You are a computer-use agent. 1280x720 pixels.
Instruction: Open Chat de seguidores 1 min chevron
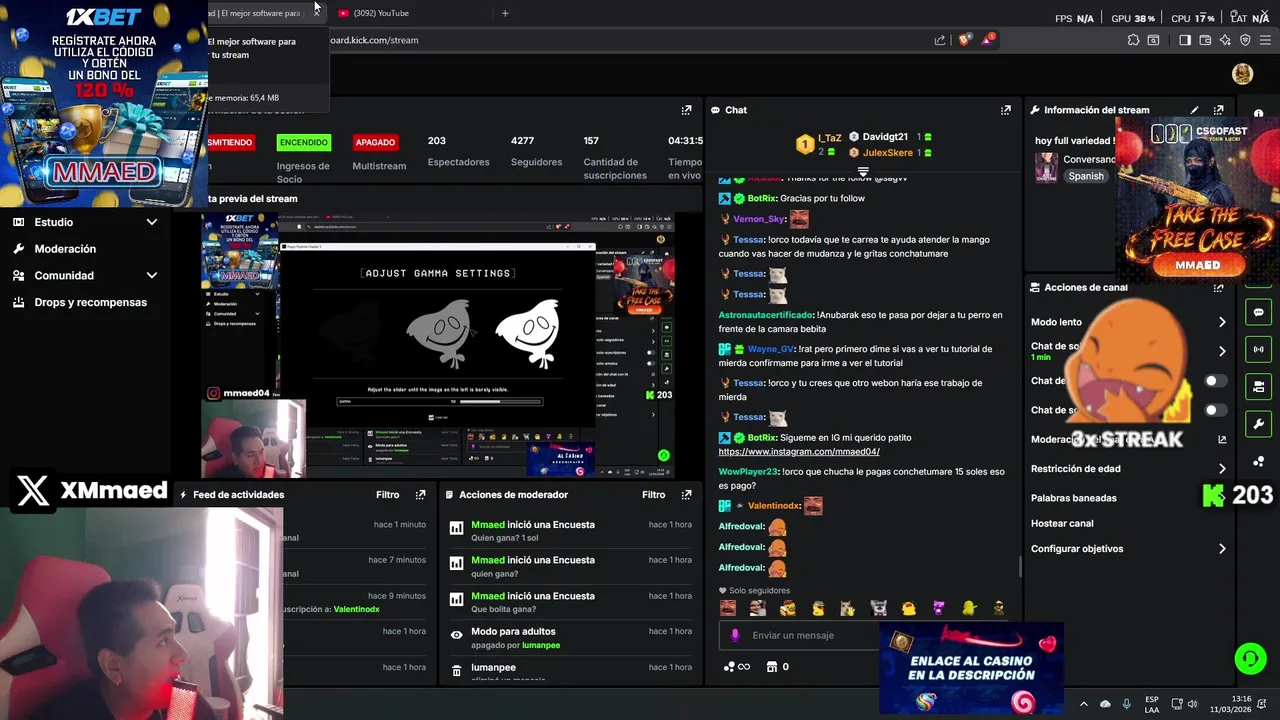1222,351
